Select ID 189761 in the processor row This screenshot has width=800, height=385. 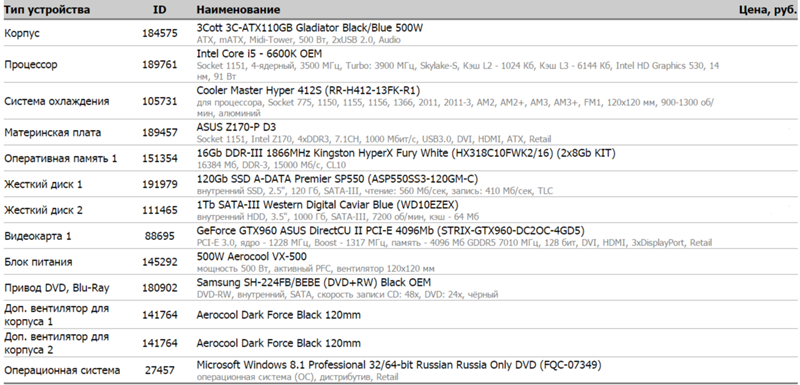pyautogui.click(x=160, y=65)
